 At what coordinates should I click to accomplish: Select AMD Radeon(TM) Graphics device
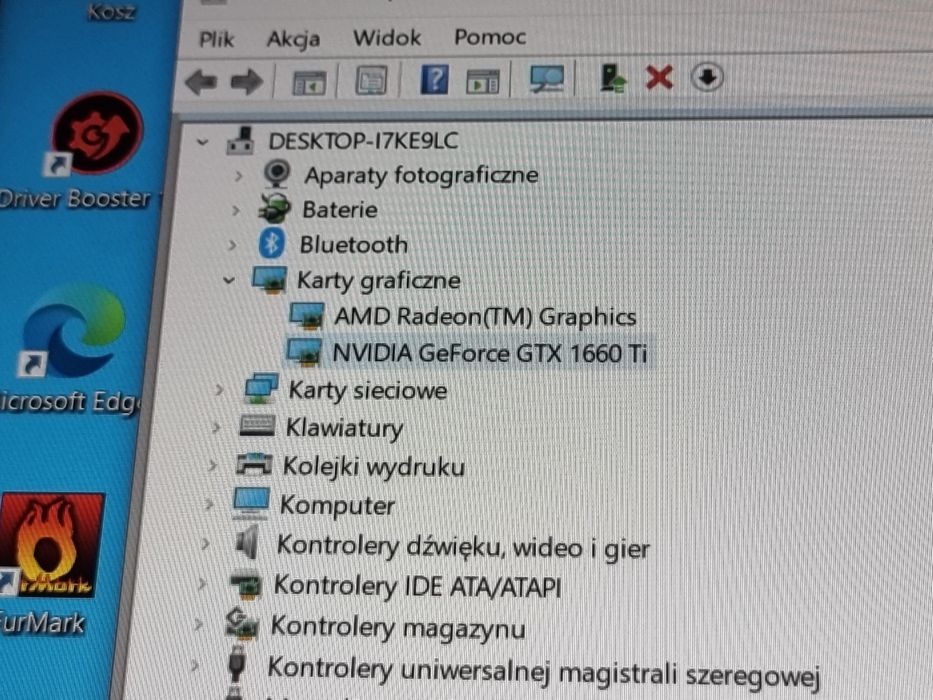point(485,316)
